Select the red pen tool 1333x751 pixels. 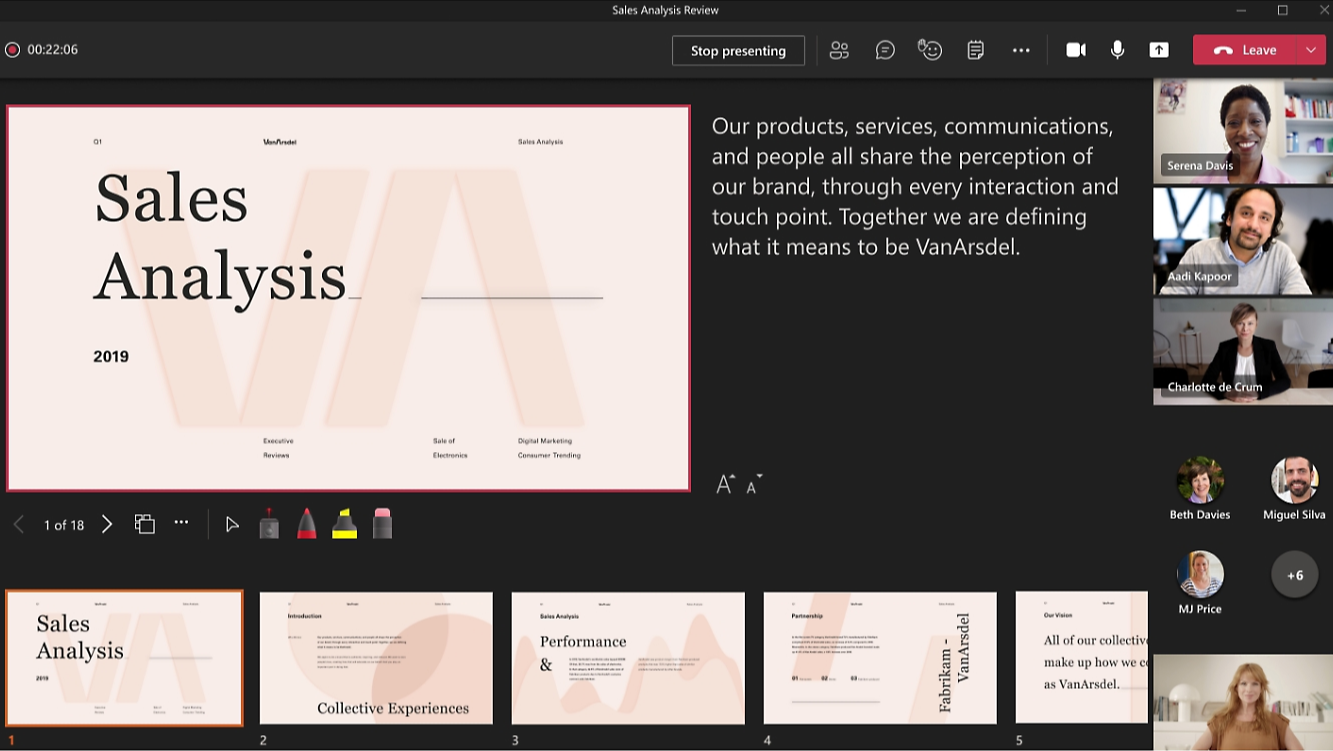point(307,523)
